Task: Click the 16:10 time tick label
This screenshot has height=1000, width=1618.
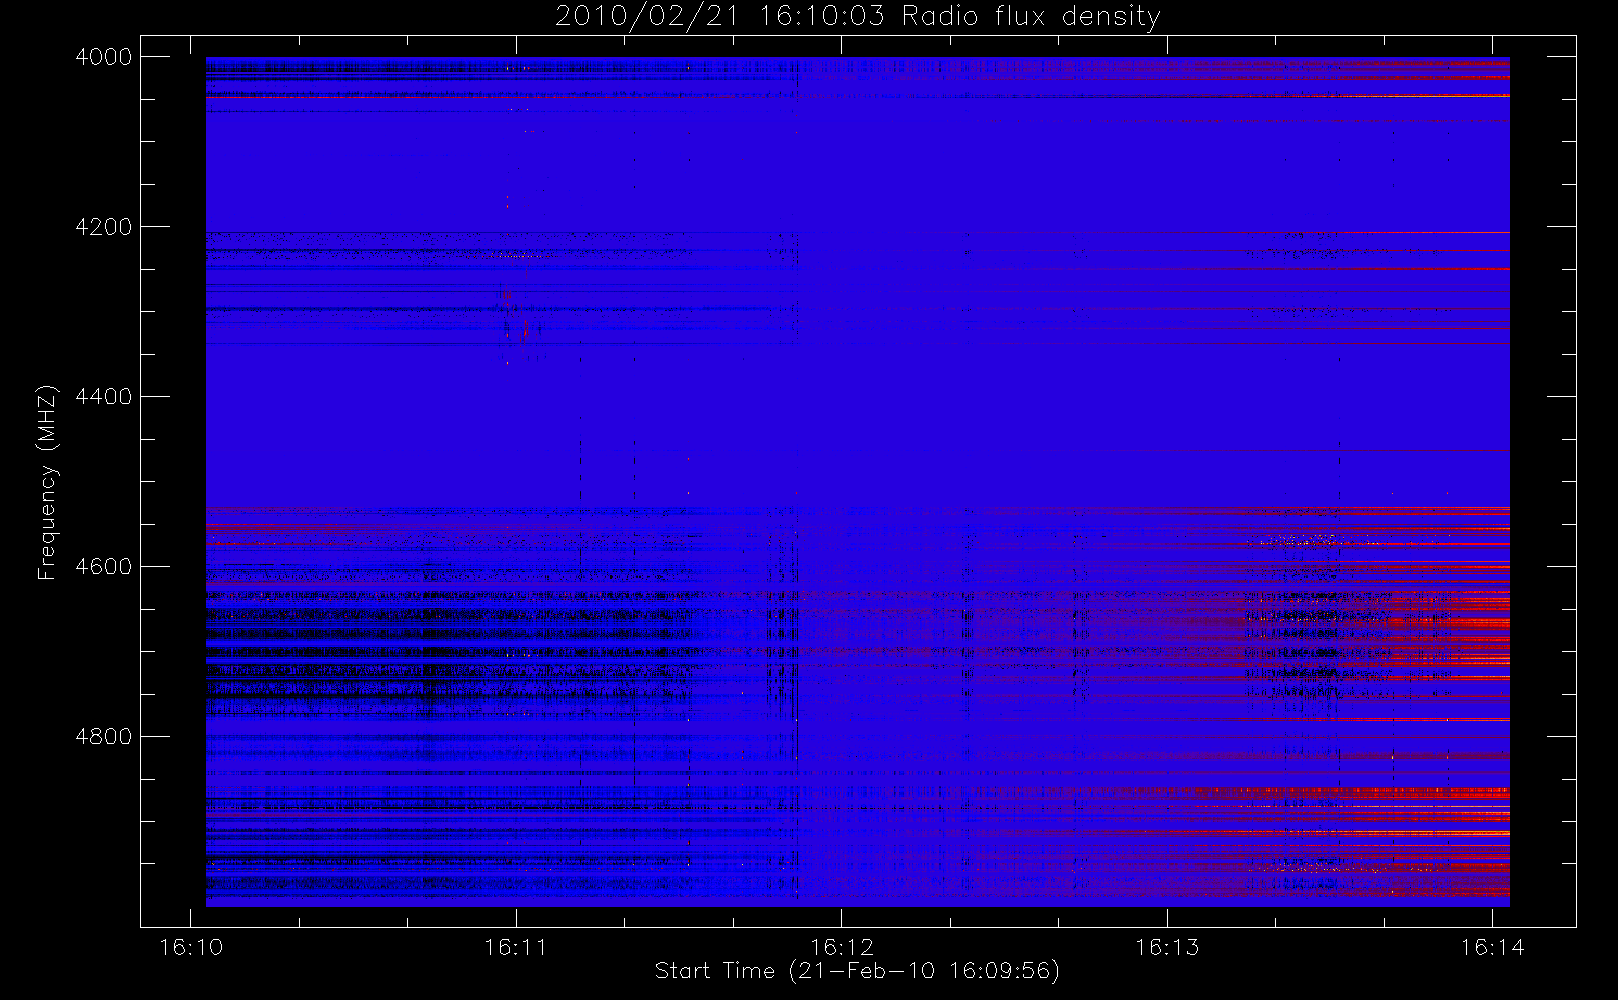Action: [191, 947]
